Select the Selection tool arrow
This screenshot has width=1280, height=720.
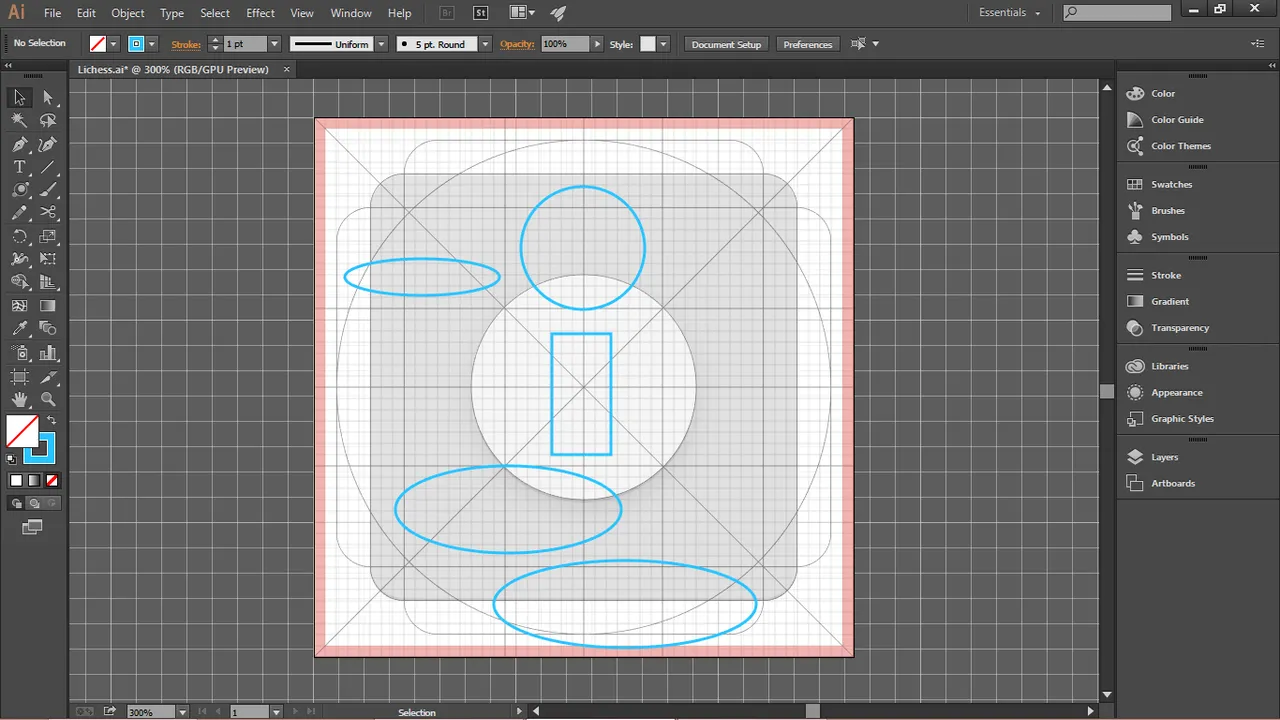pyautogui.click(x=19, y=97)
